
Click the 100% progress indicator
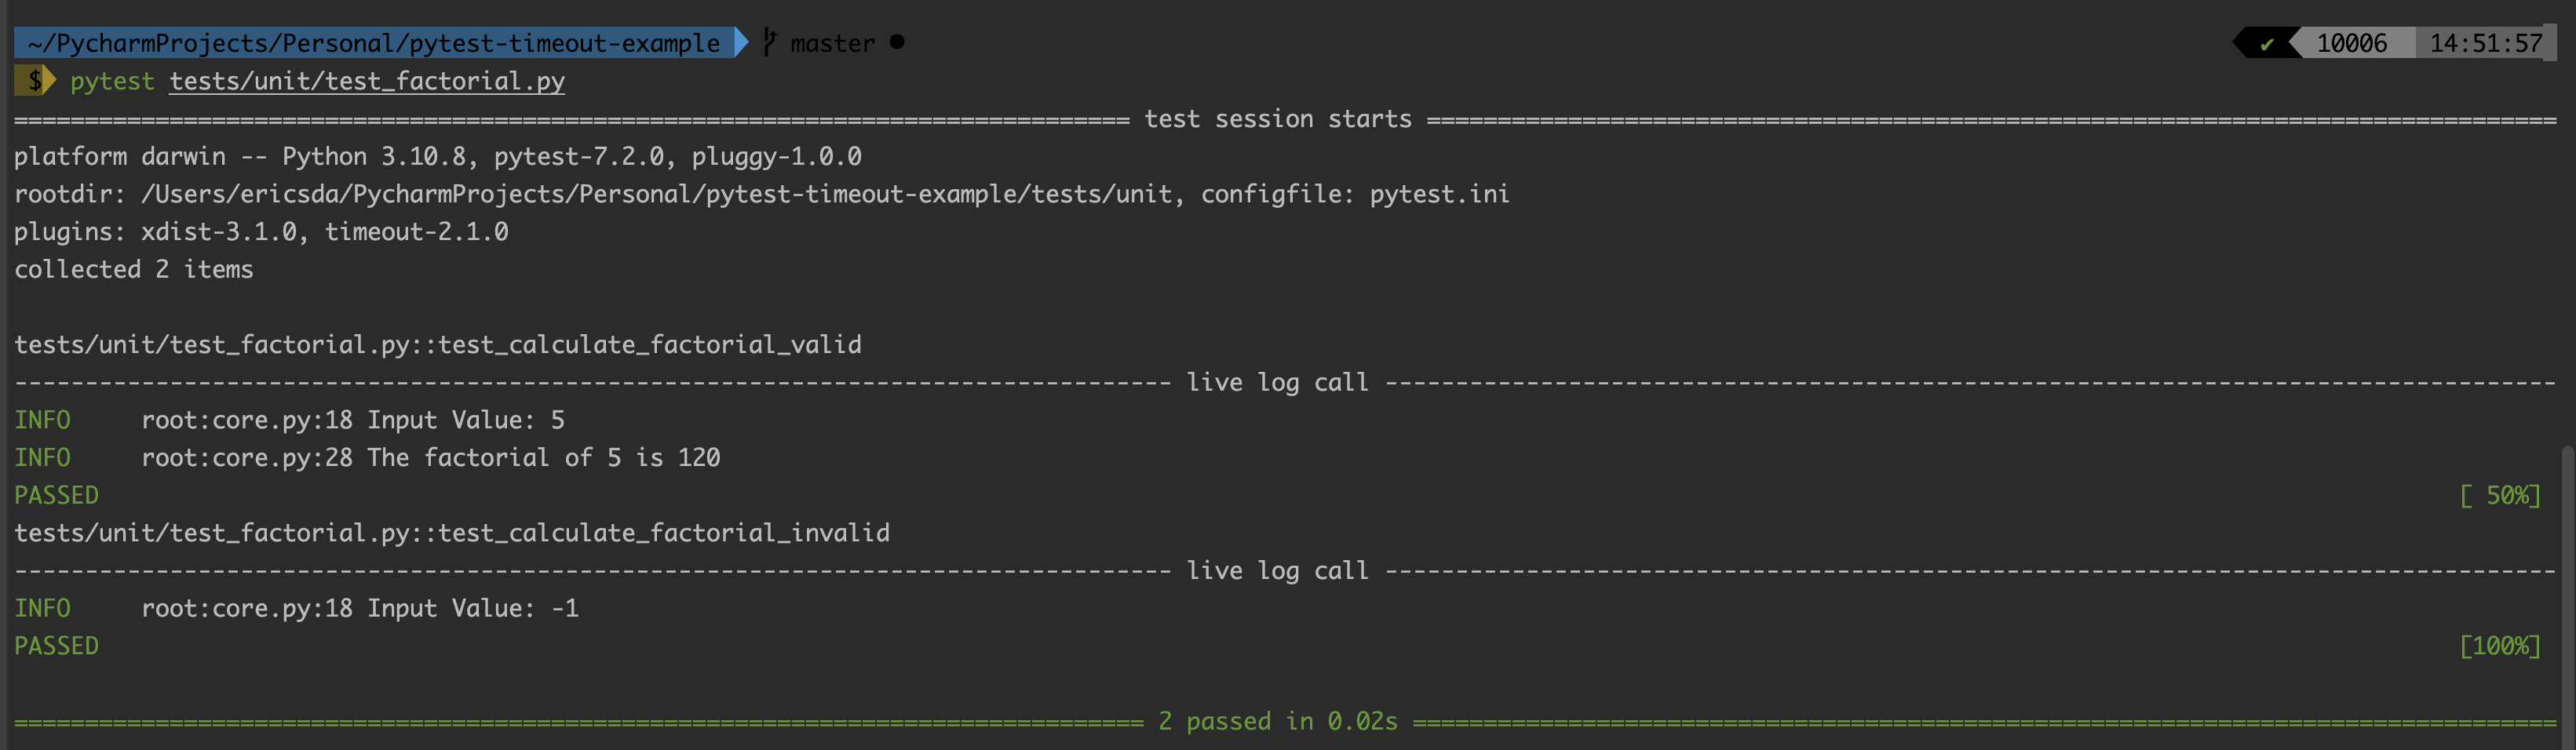click(2500, 646)
